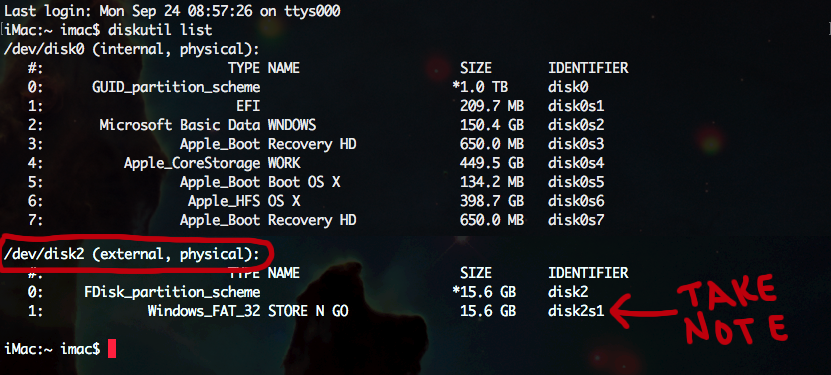Select the STORE N GO volume name
This screenshot has width=831, height=375.
308,311
